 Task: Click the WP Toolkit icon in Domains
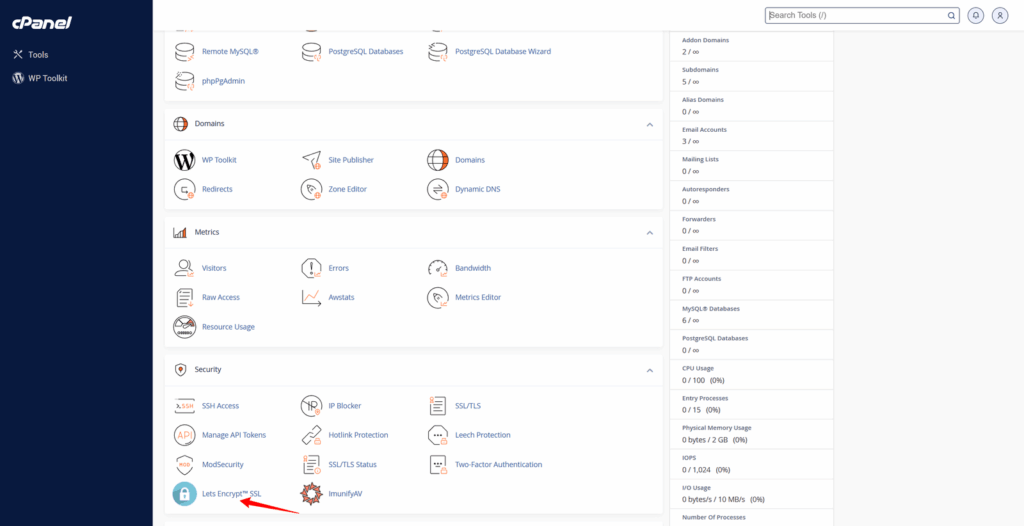click(184, 160)
